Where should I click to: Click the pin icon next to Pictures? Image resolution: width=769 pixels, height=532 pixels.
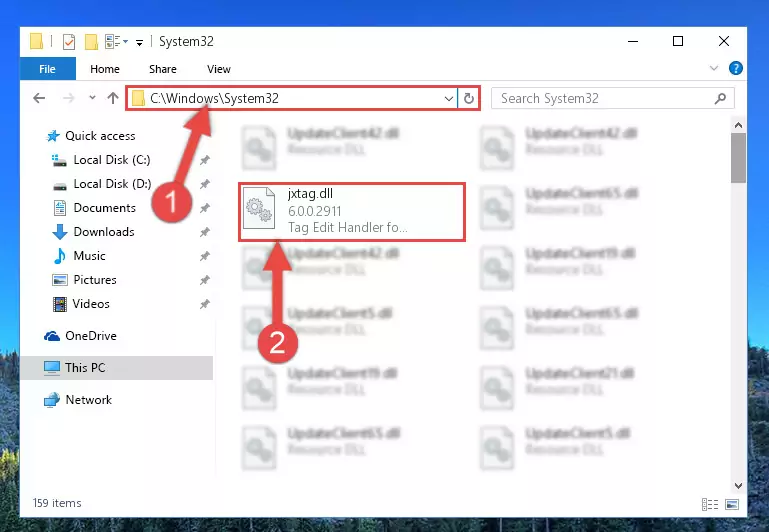pyautogui.click(x=205, y=280)
